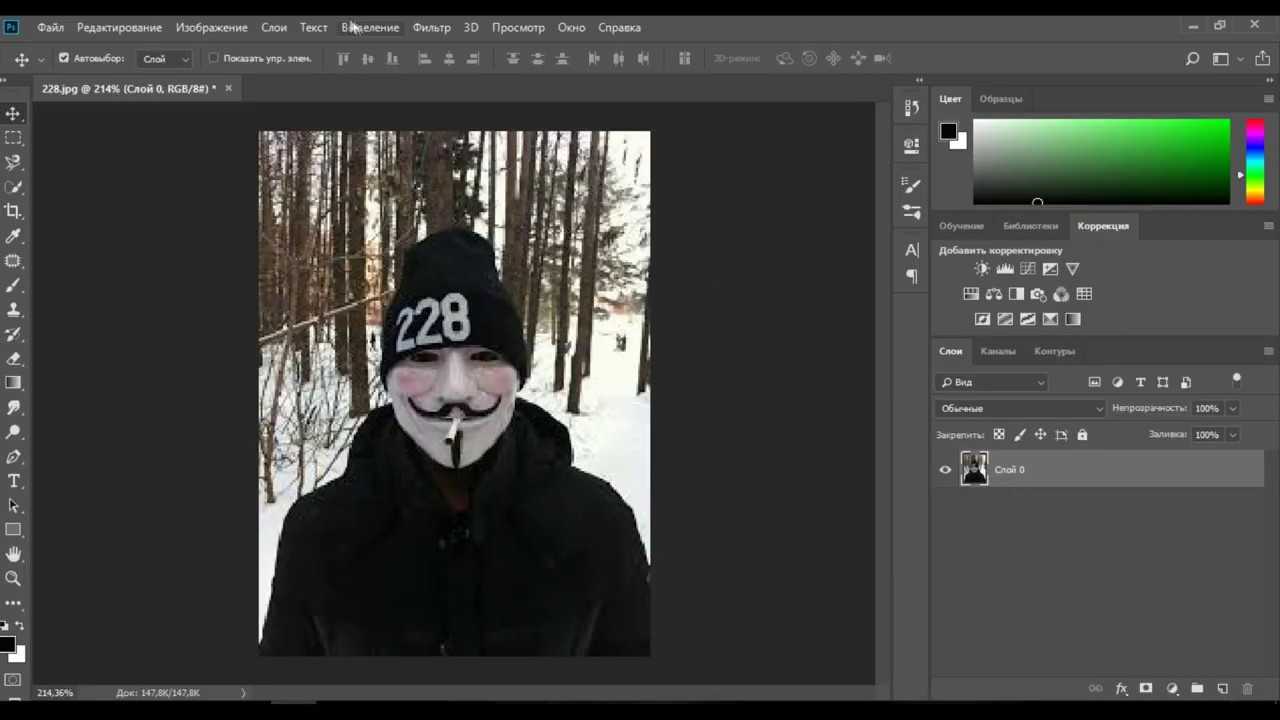Viewport: 1280px width, 720px height.
Task: Open the layer styles fx button
Action: tap(1121, 689)
